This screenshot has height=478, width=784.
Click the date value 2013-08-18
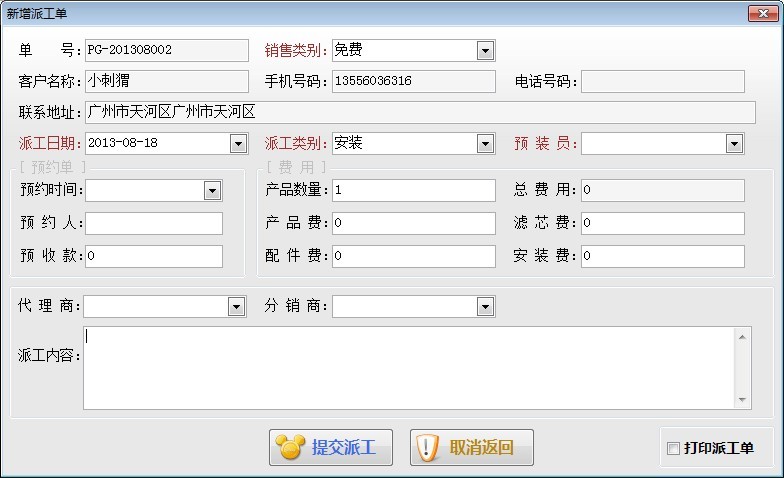tap(122, 143)
